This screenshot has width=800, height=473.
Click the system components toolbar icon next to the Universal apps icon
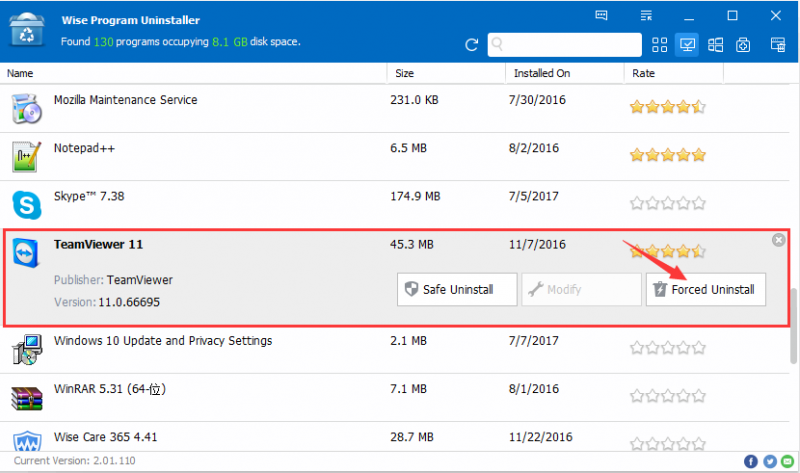pos(743,45)
